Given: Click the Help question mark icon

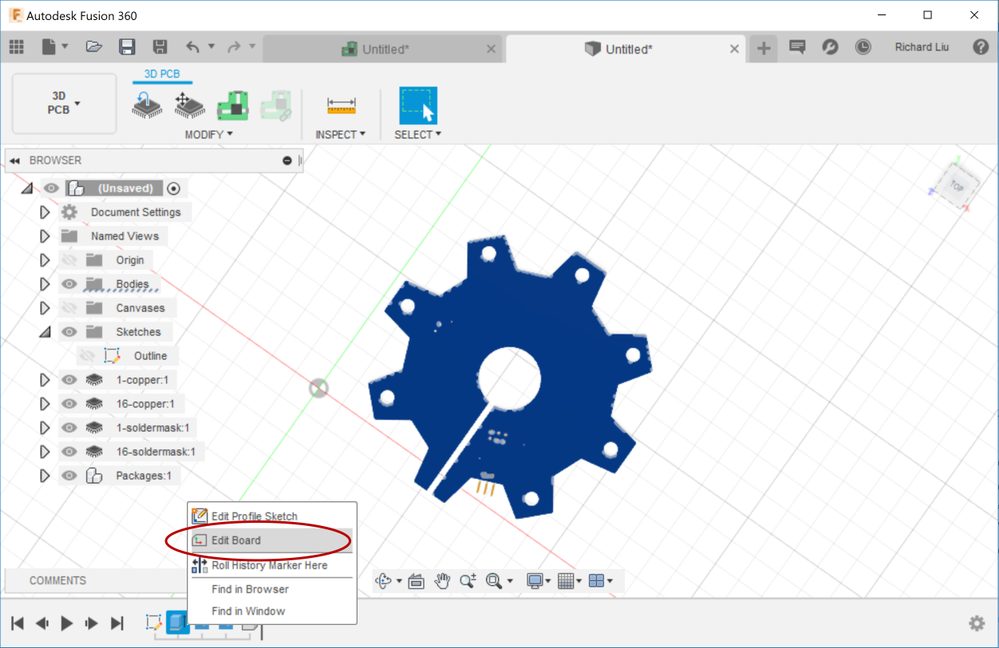Looking at the screenshot, I should click(981, 47).
